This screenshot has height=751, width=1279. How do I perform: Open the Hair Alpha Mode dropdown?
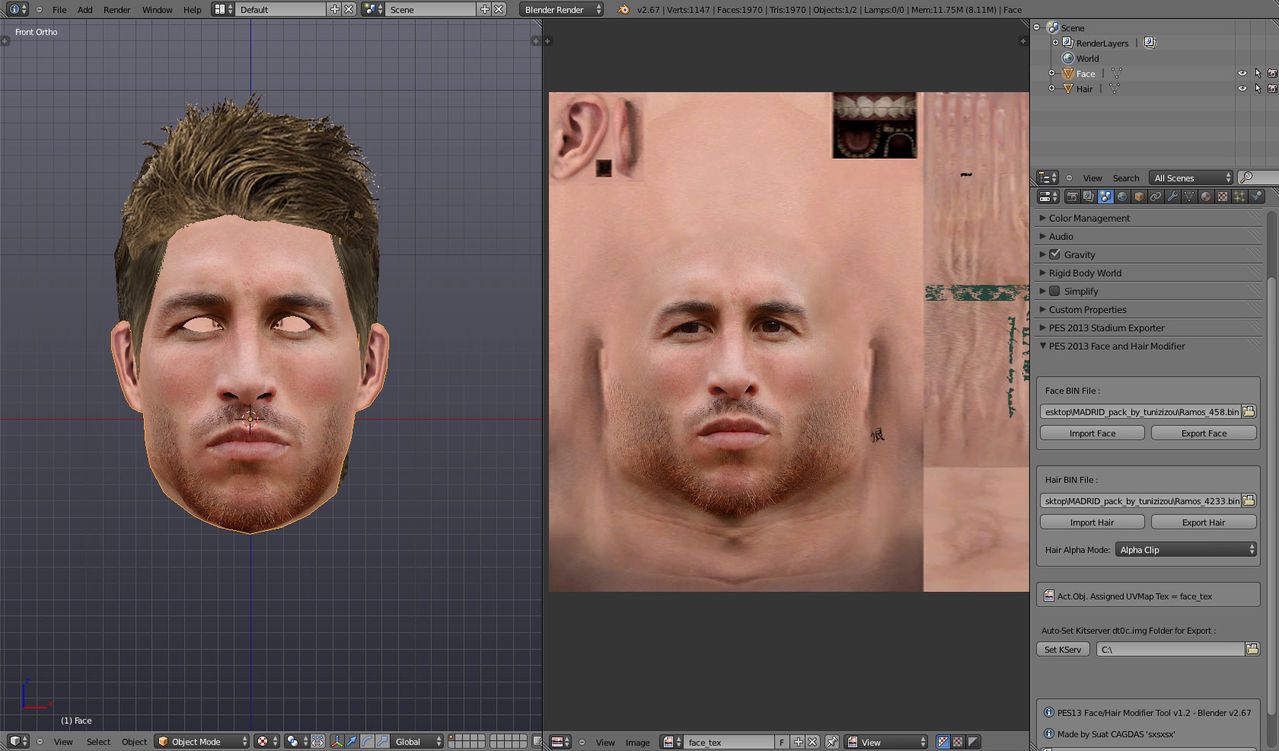[x=1185, y=550]
